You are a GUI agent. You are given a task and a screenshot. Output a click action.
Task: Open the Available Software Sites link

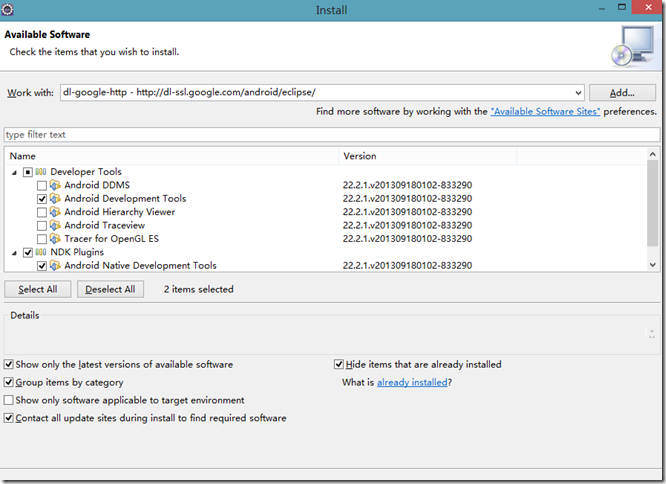545,111
